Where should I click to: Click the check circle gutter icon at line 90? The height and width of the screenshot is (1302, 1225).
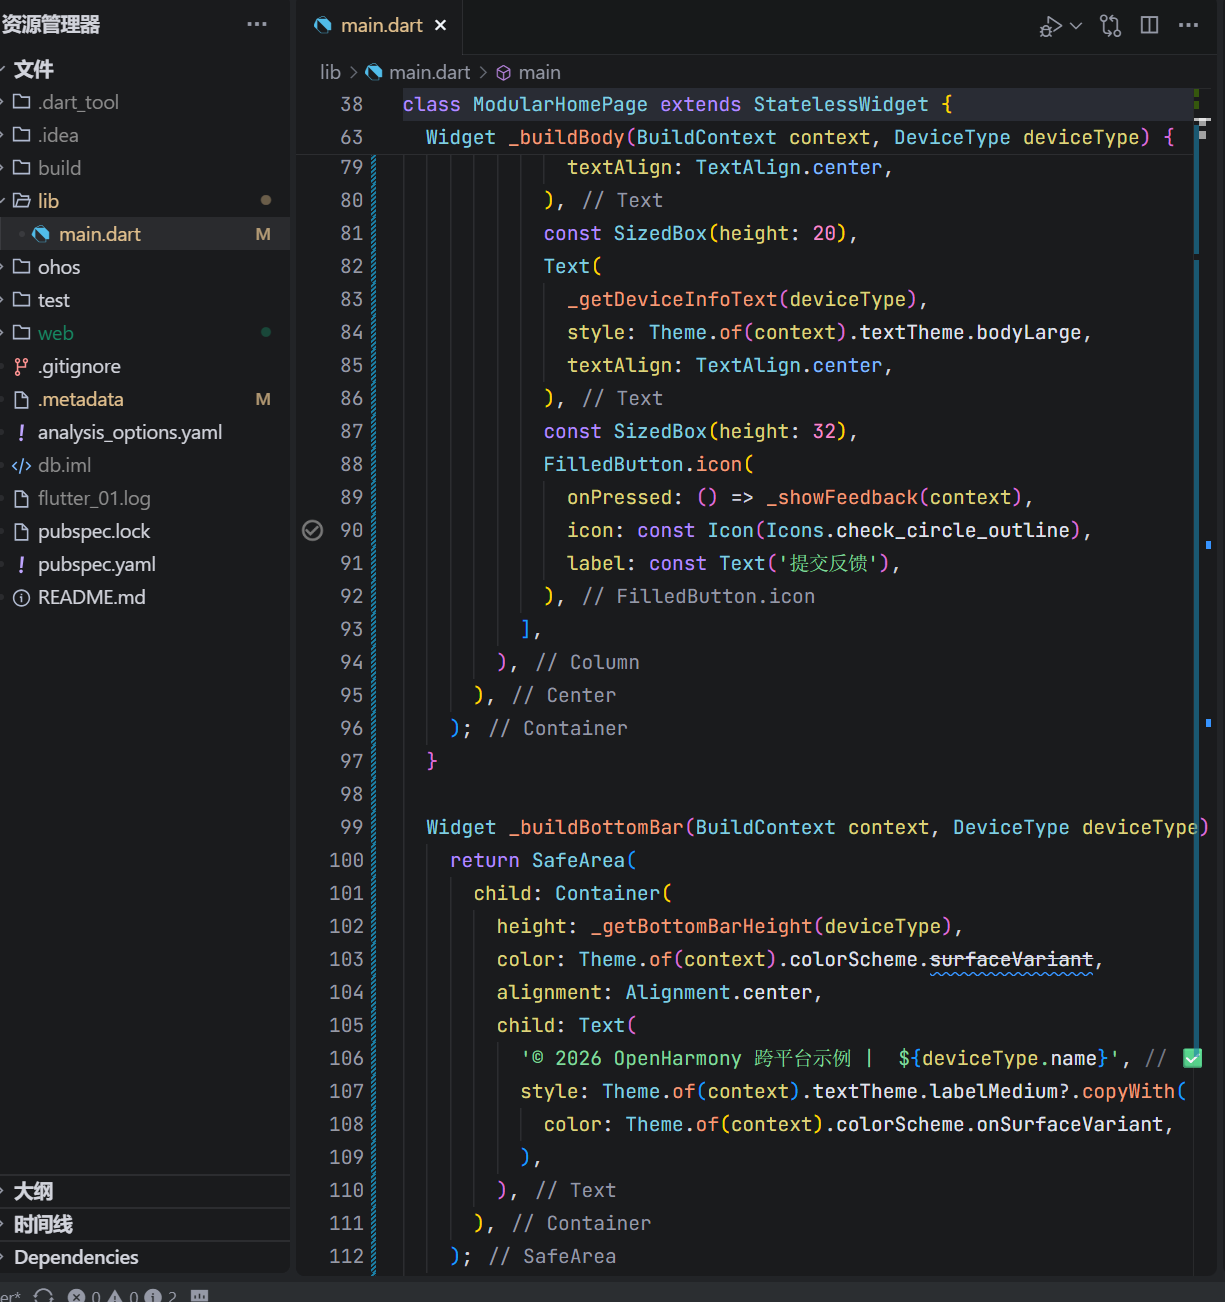[313, 530]
